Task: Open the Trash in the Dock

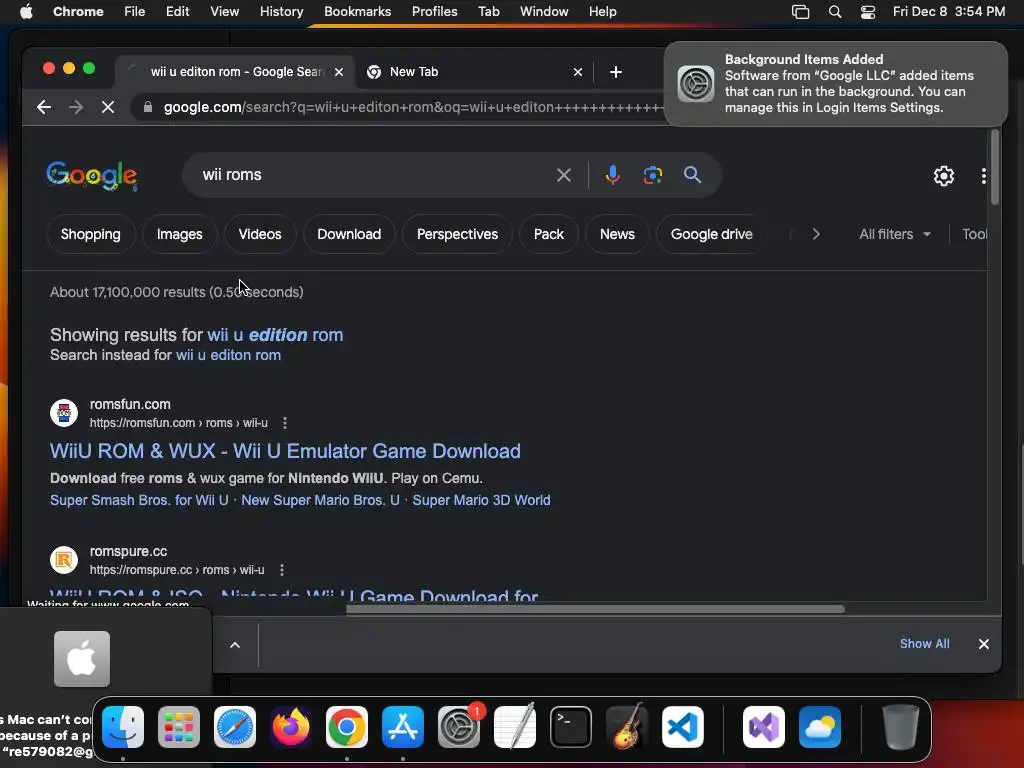Action: click(x=901, y=727)
